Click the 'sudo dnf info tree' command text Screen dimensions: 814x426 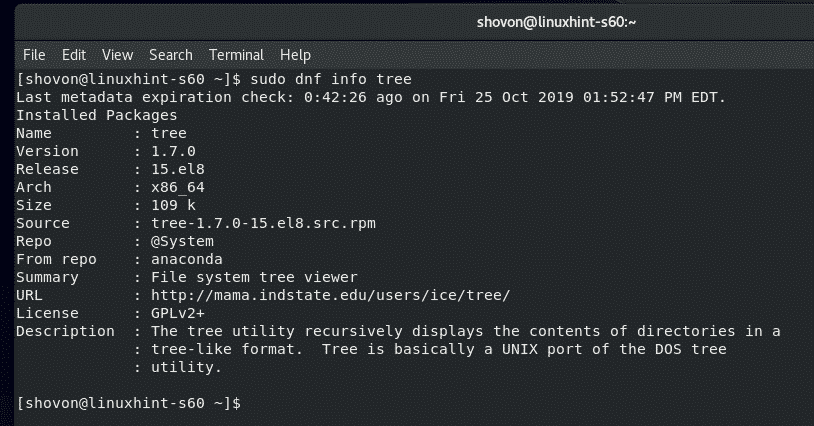coord(328,79)
